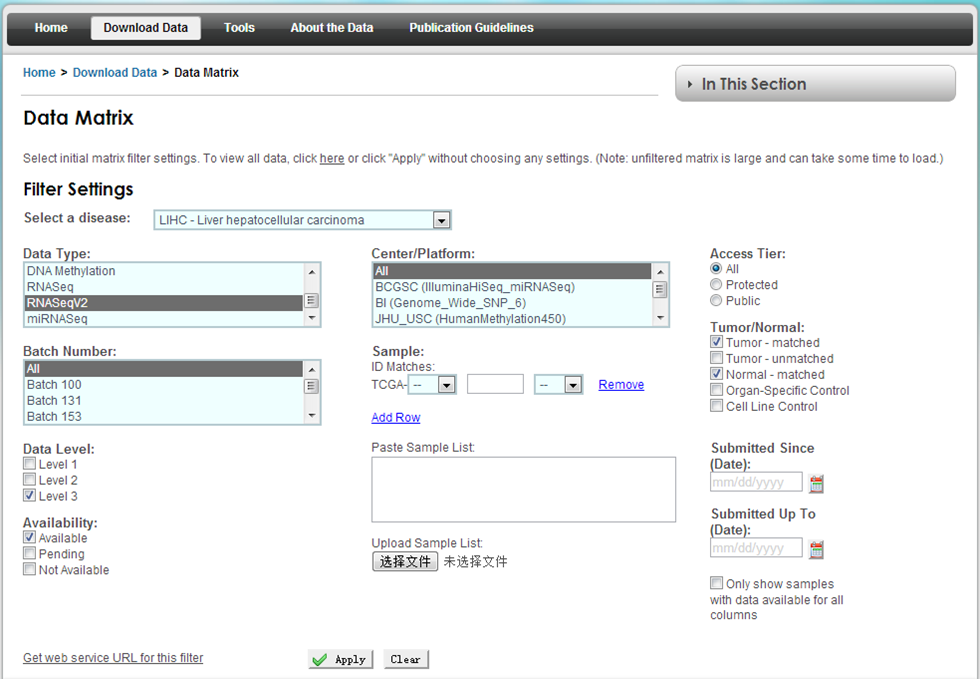The width and height of the screenshot is (980, 679).
Task: Open the Submitted Up To calendar icon
Action: (x=817, y=549)
